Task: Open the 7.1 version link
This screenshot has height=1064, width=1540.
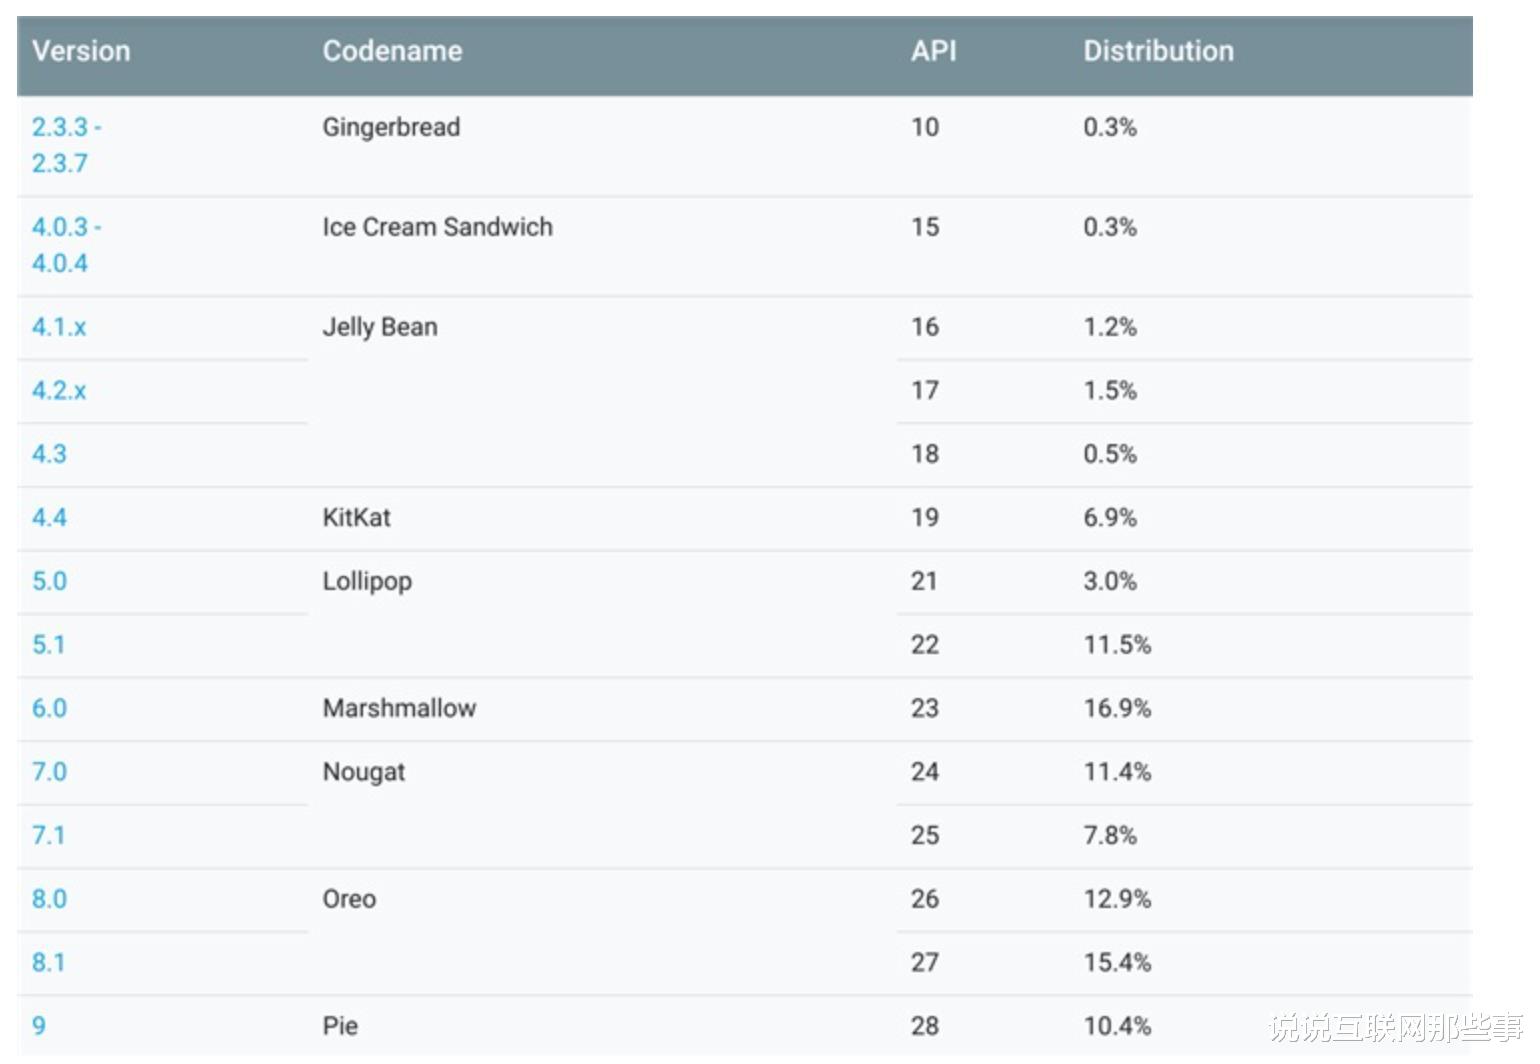Action: point(48,835)
